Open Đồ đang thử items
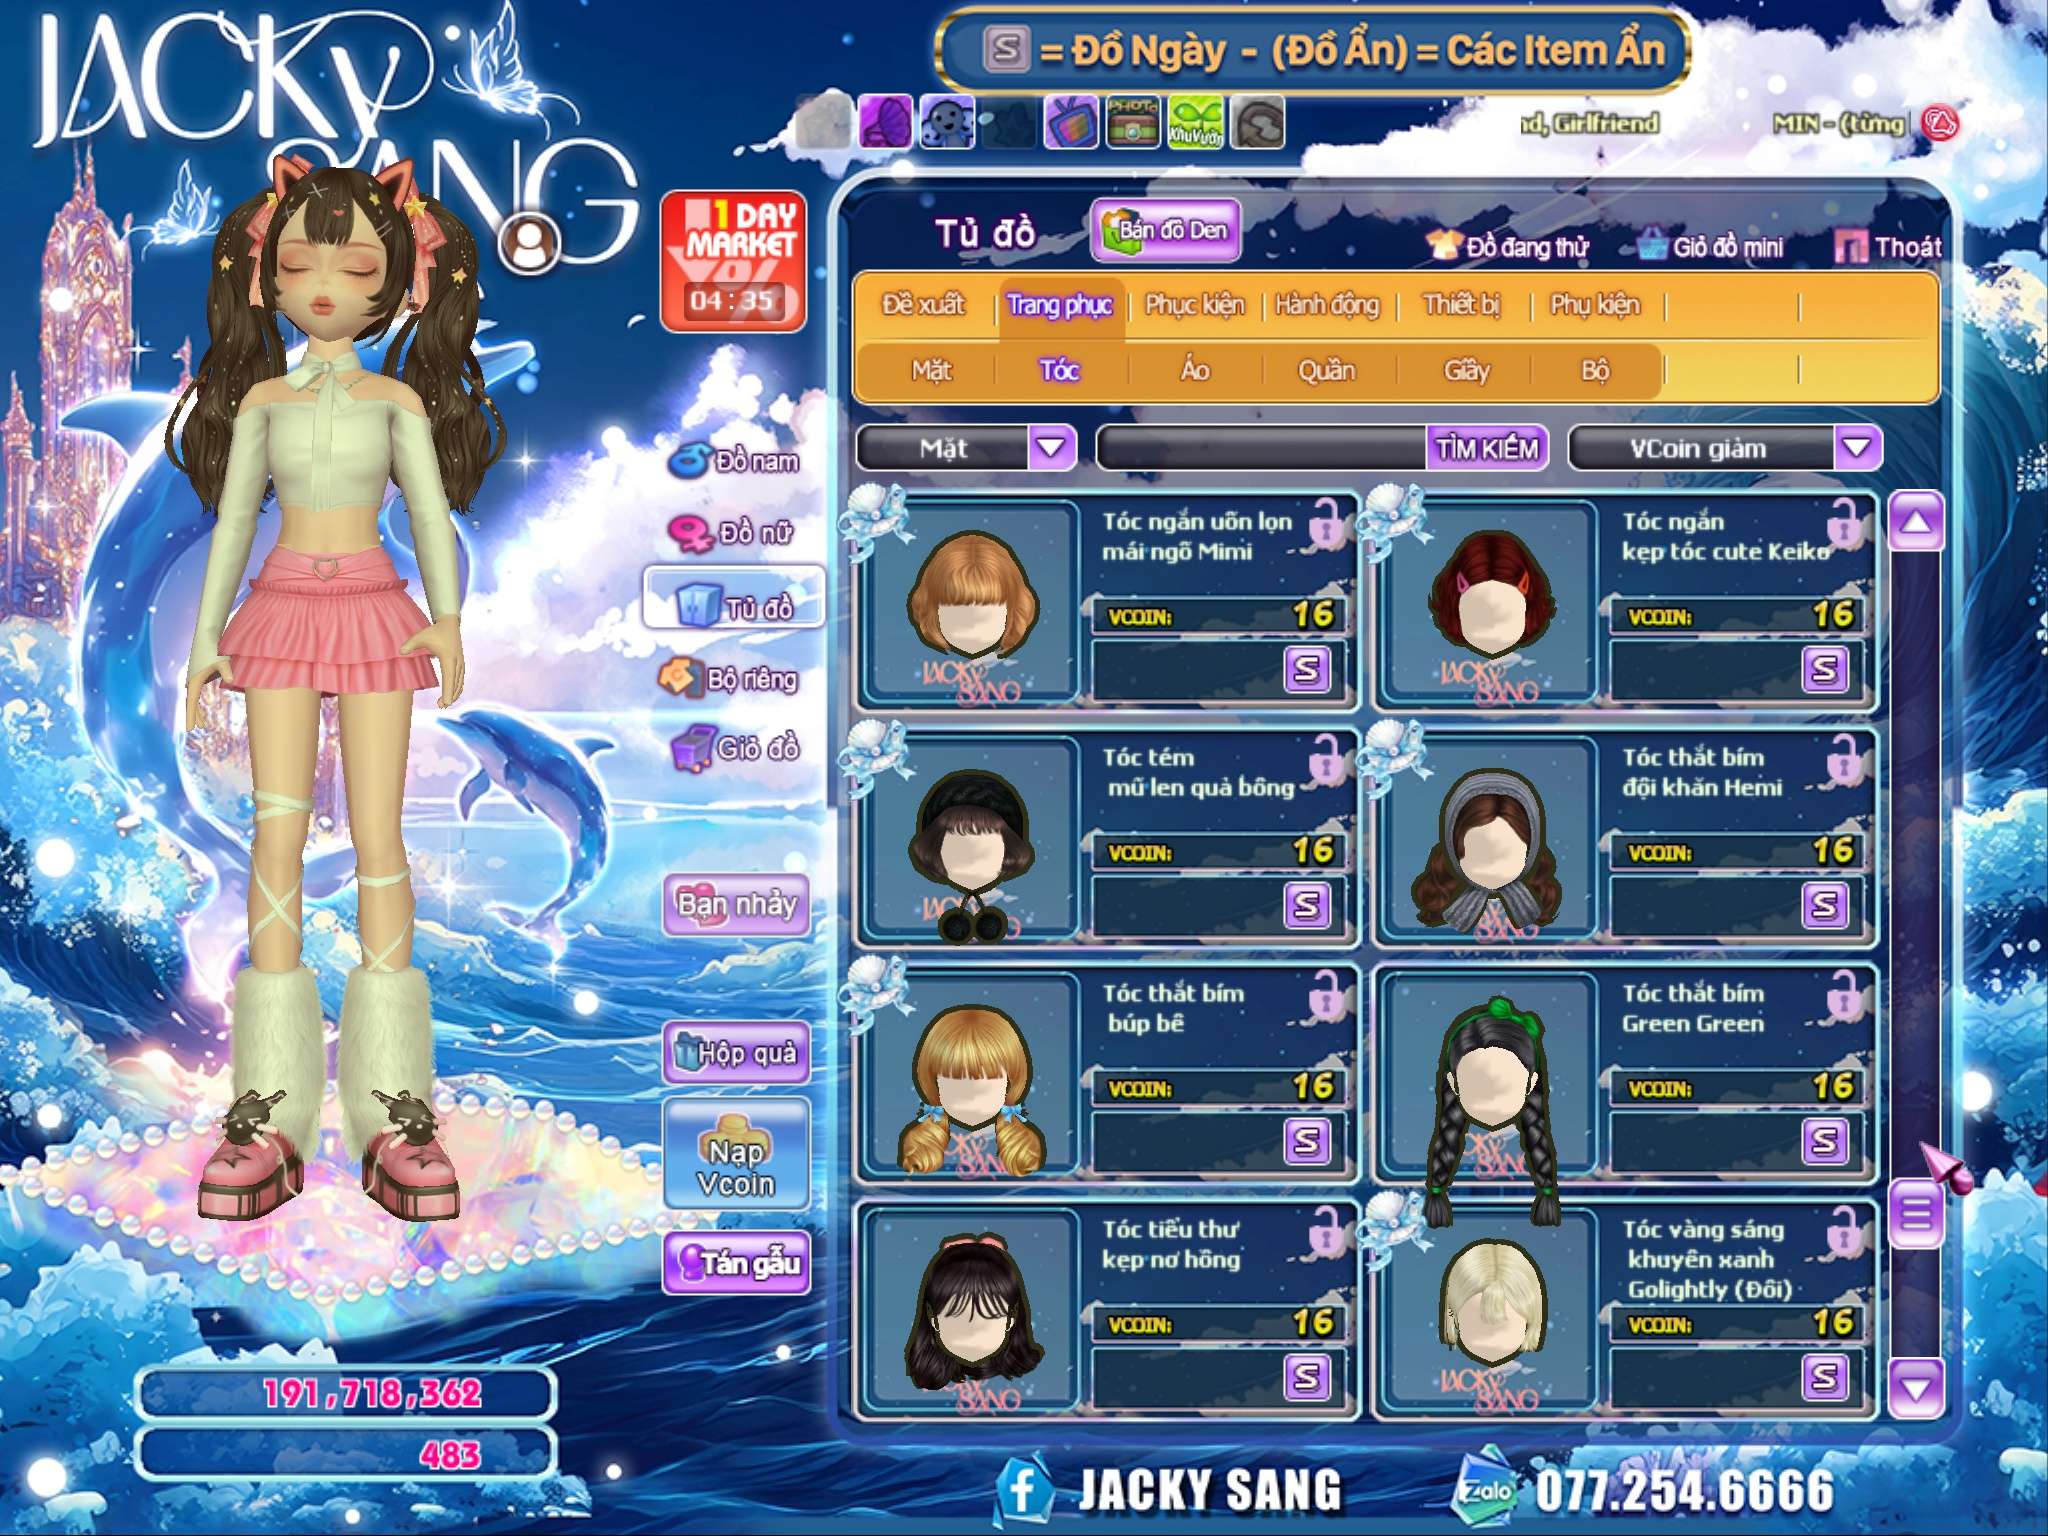 point(1508,246)
